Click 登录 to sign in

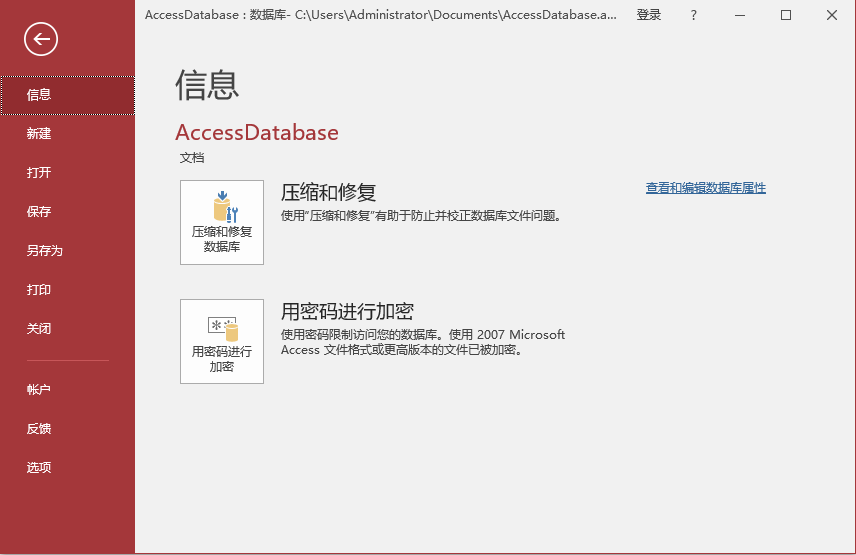point(649,15)
